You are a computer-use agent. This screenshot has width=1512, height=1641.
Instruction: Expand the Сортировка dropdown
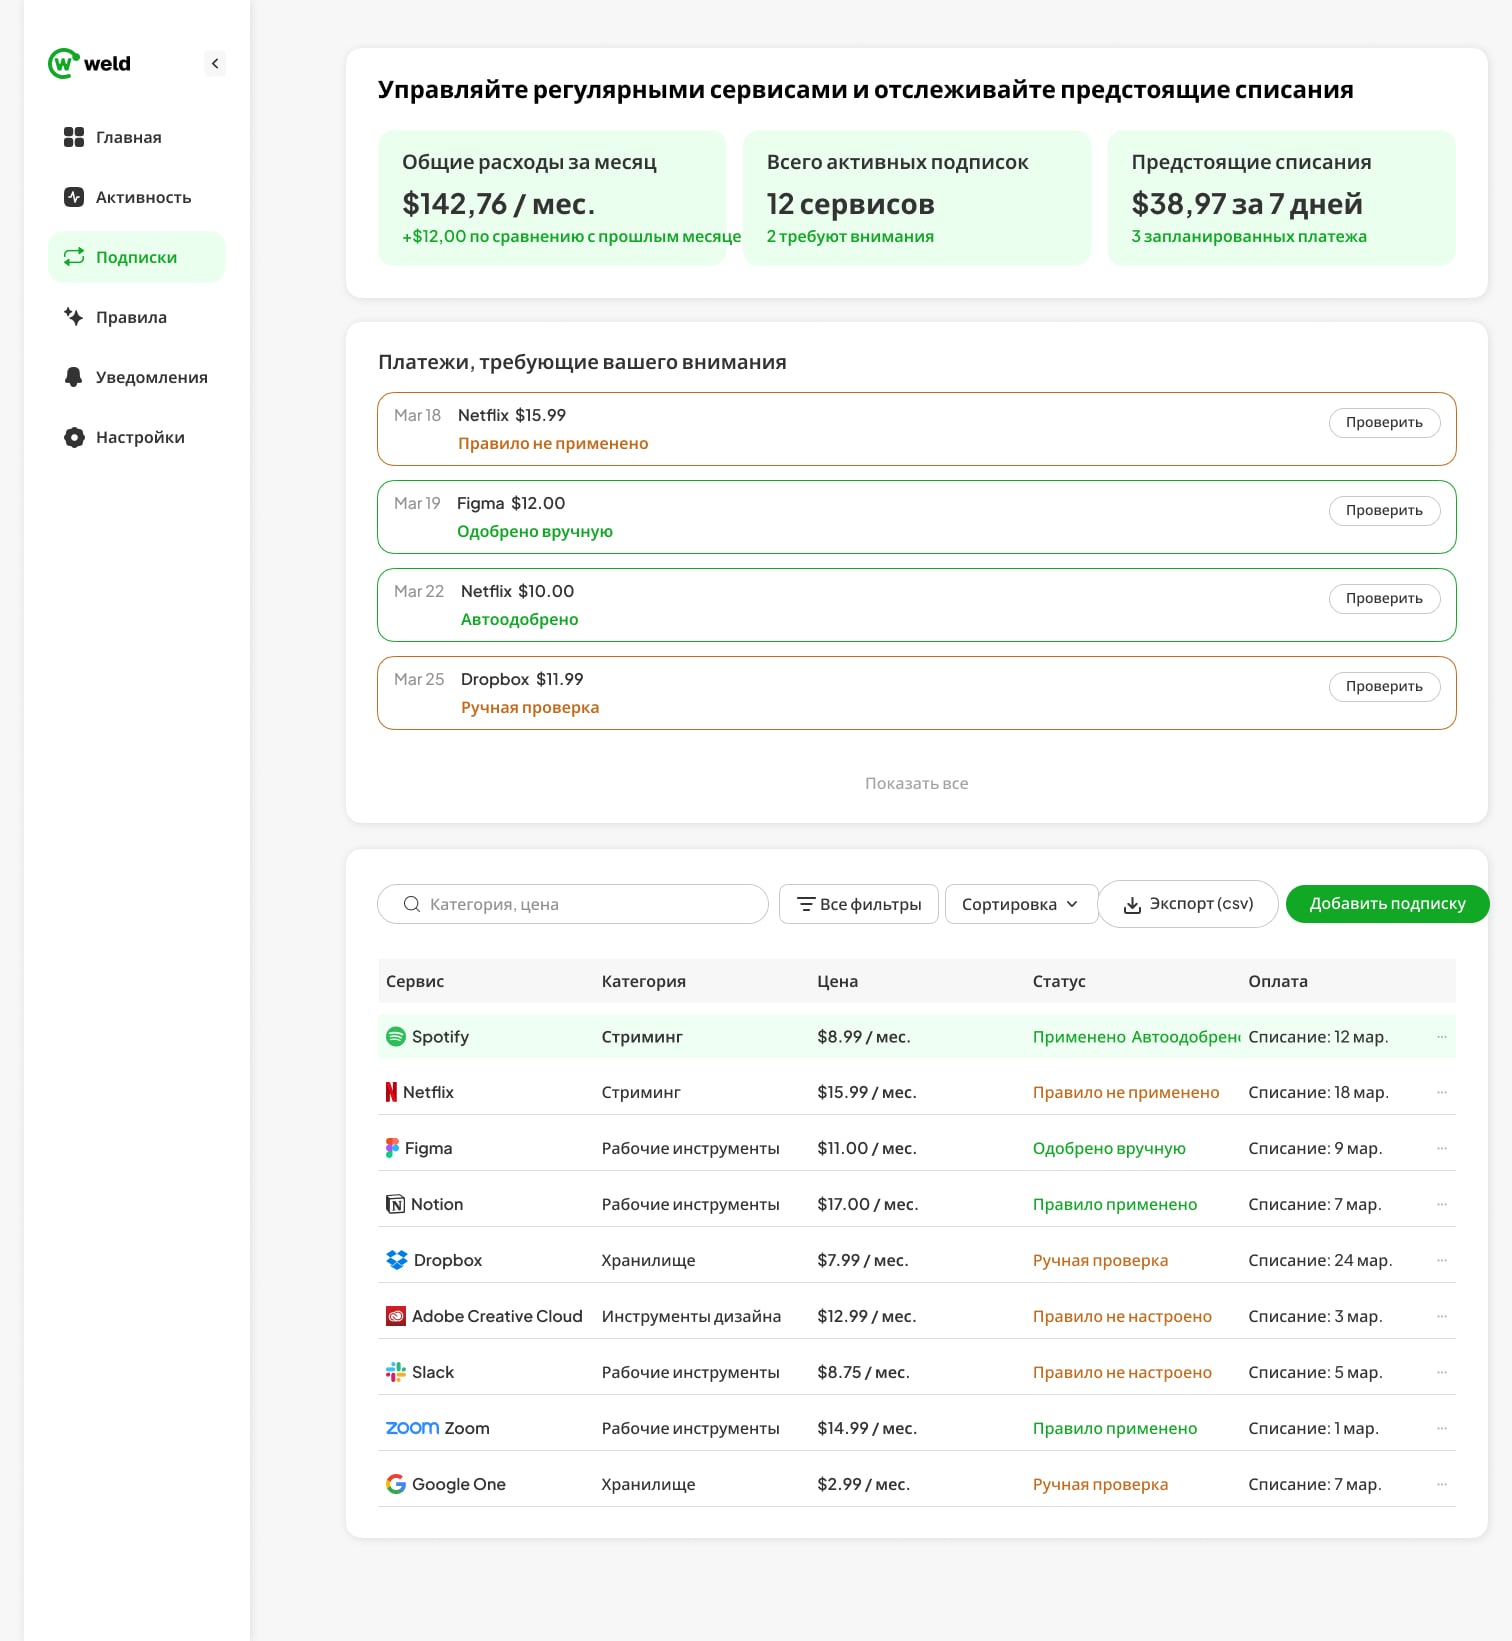coord(1021,904)
